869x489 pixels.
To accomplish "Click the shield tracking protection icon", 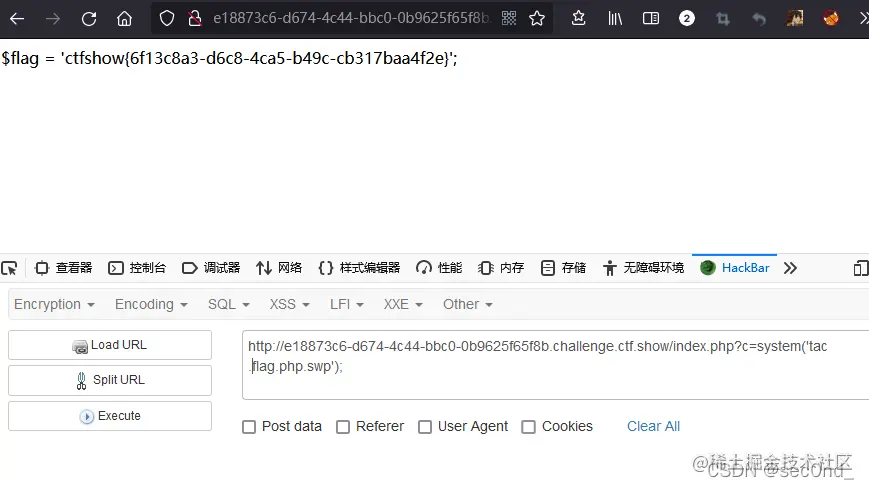I will [166, 19].
